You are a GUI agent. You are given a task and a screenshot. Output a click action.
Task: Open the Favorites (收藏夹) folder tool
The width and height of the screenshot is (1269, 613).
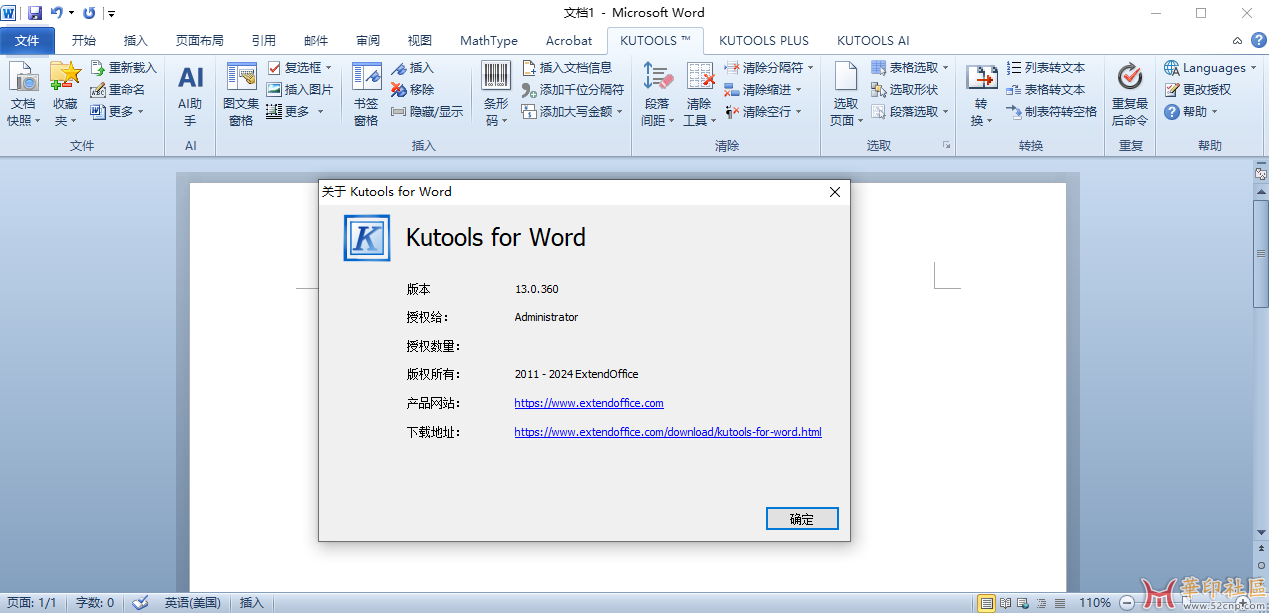coord(65,94)
